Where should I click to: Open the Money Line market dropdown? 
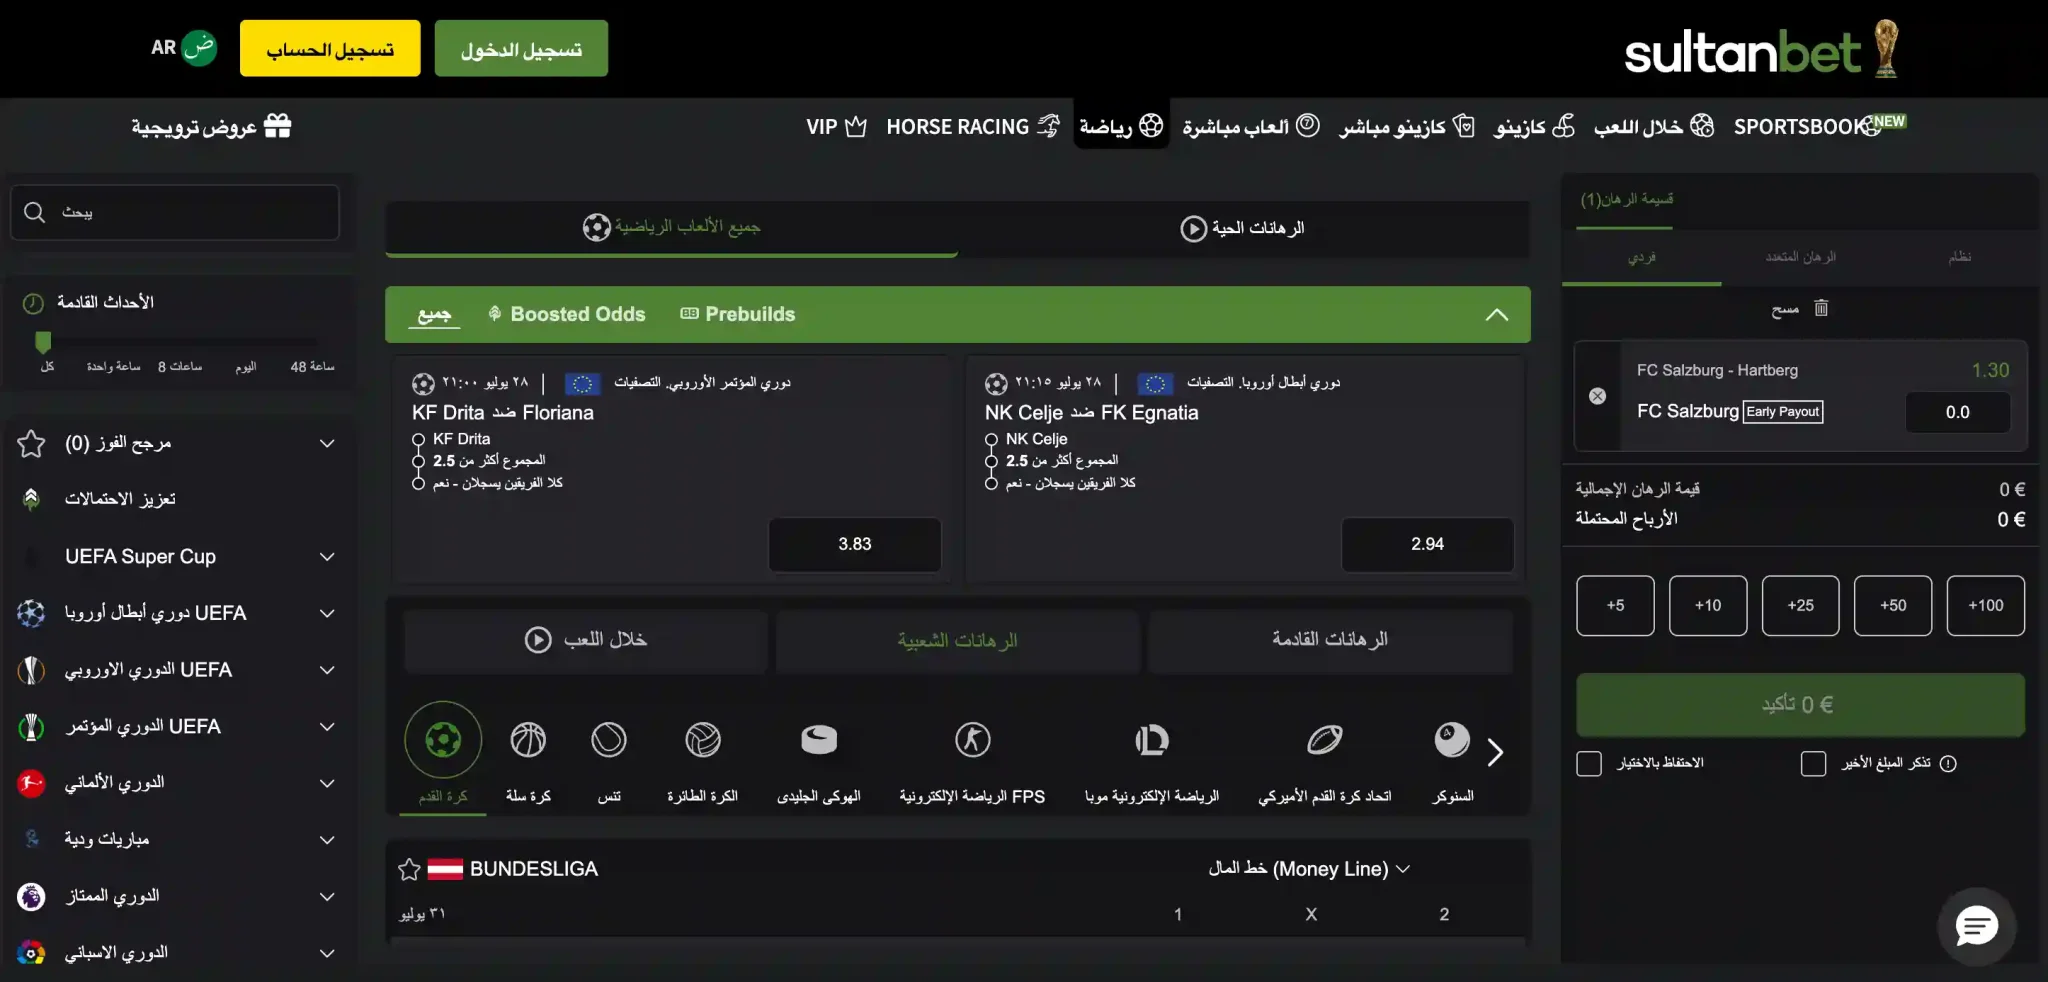pyautogui.click(x=1309, y=869)
